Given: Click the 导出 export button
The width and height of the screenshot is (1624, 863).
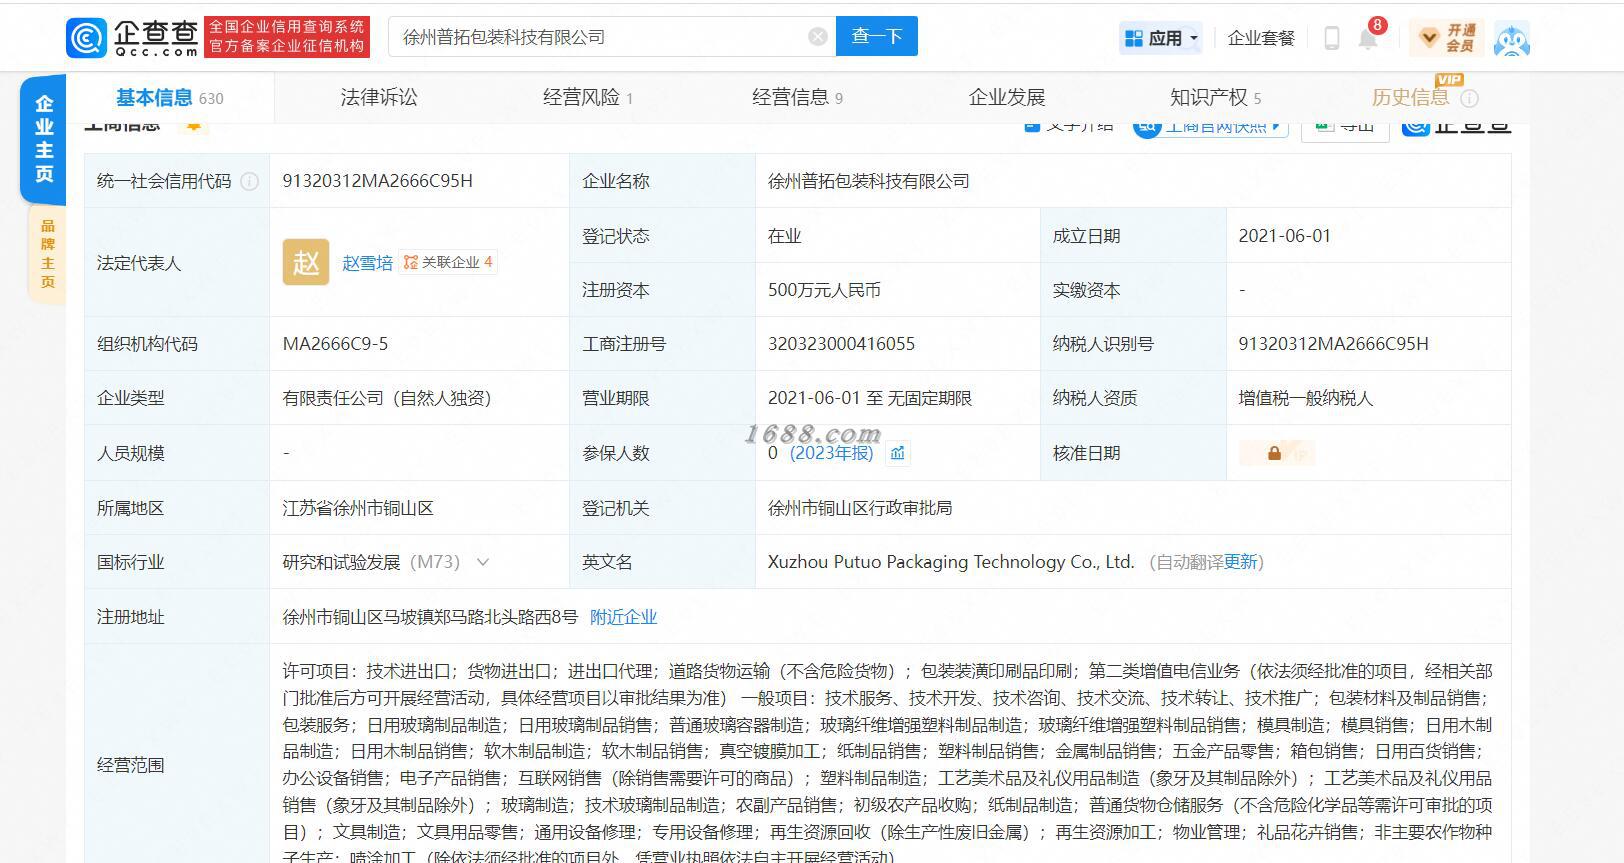Looking at the screenshot, I should click(x=1345, y=128).
